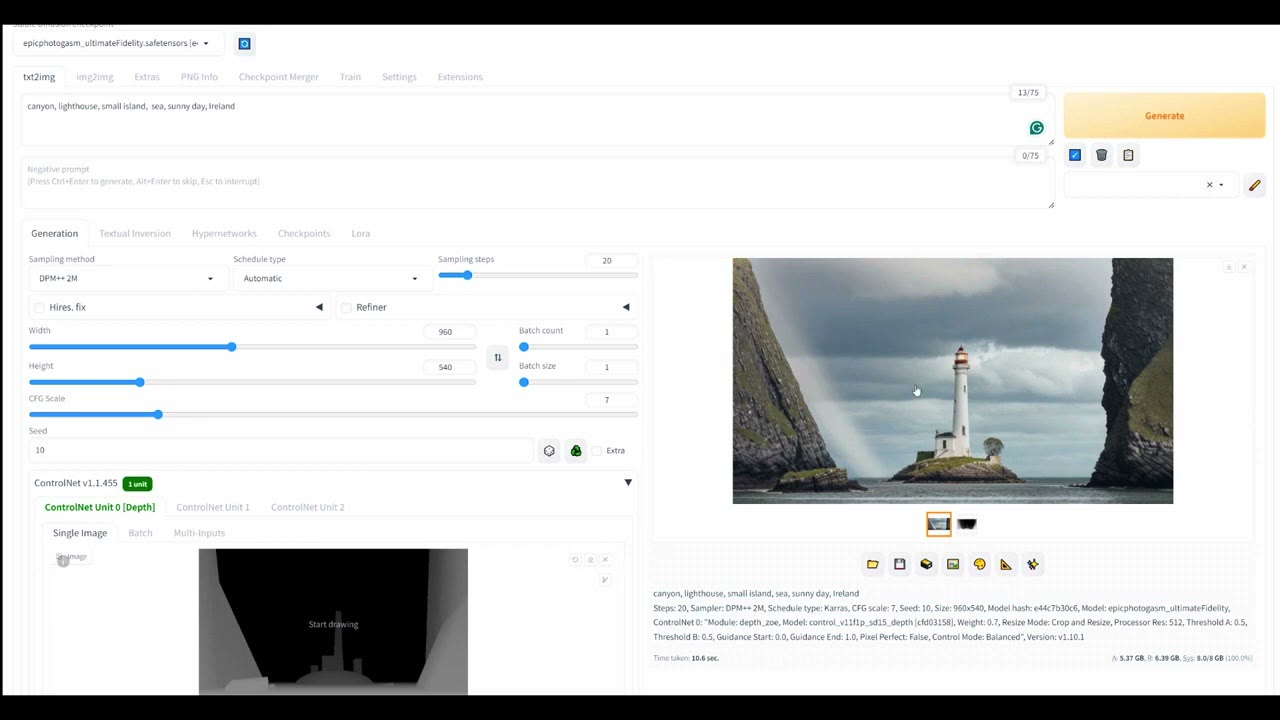
Task: Switch to Textual Inversion tab
Action: [x=135, y=233]
